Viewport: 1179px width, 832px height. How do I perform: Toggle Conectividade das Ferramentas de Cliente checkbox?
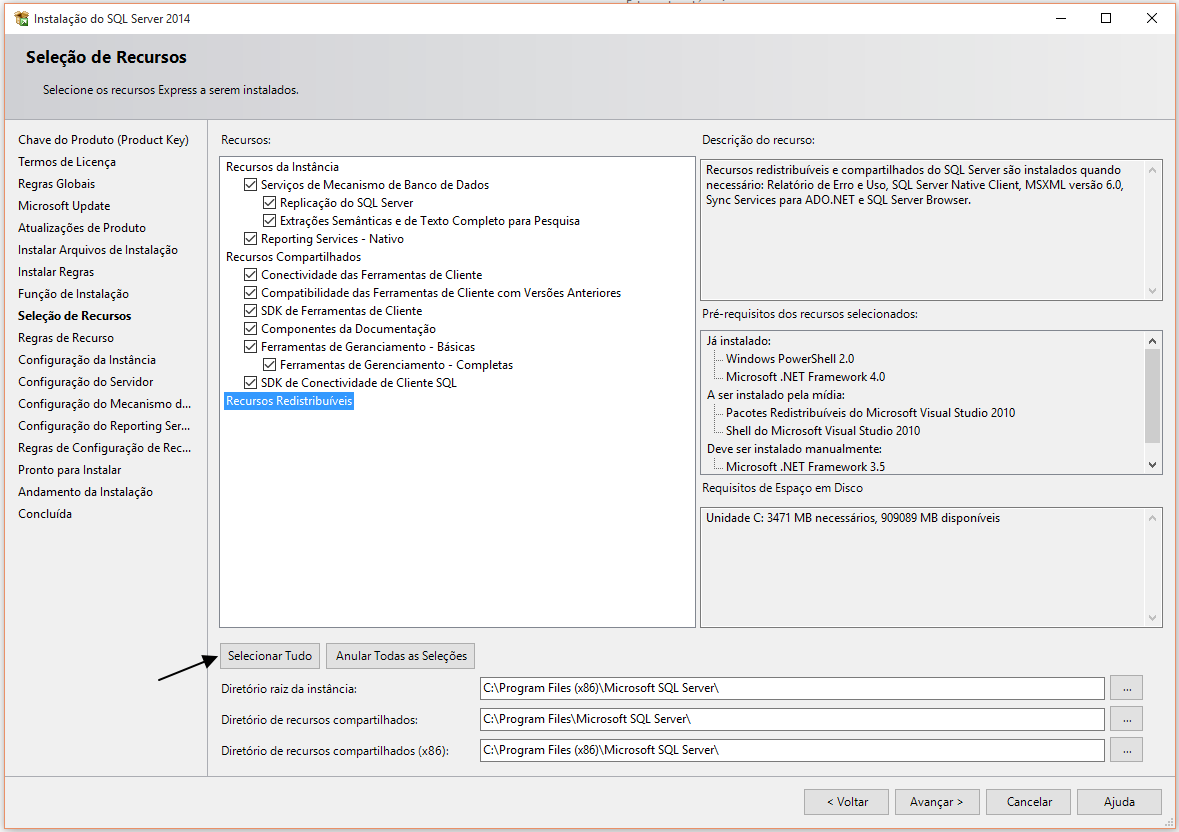(250, 275)
